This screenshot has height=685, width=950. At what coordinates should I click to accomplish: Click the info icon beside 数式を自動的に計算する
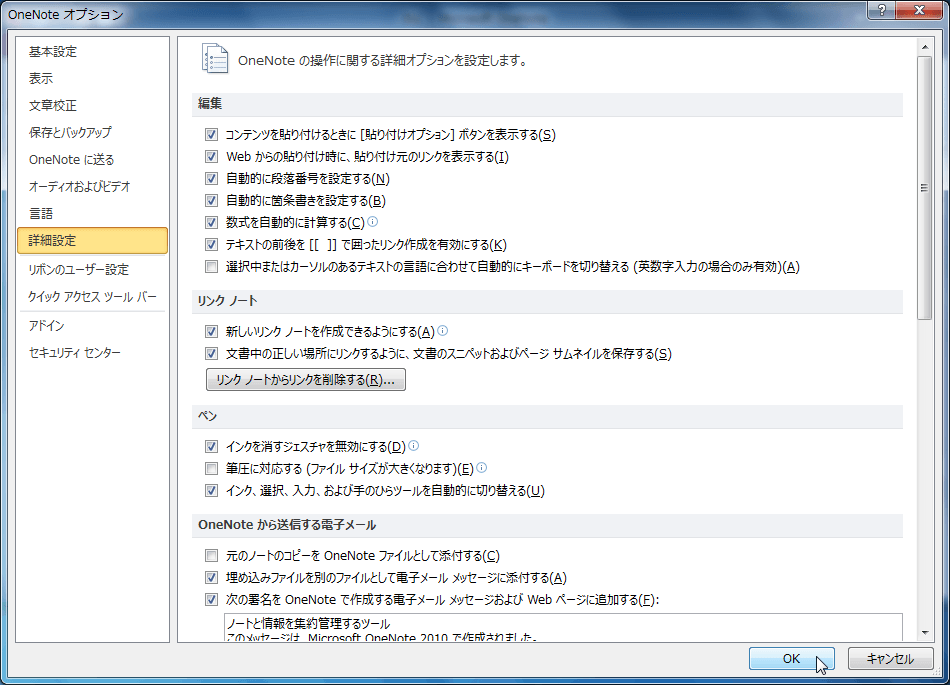pyautogui.click(x=373, y=222)
